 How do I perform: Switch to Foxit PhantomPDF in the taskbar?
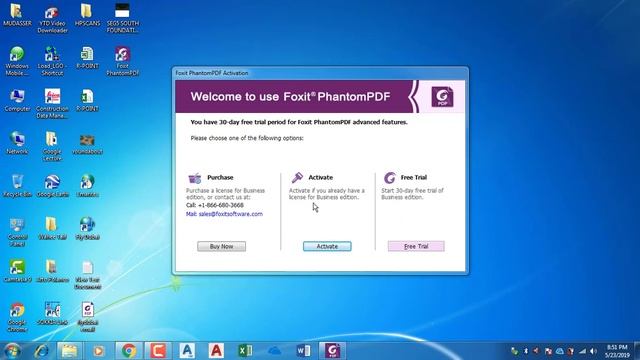[x=332, y=351]
